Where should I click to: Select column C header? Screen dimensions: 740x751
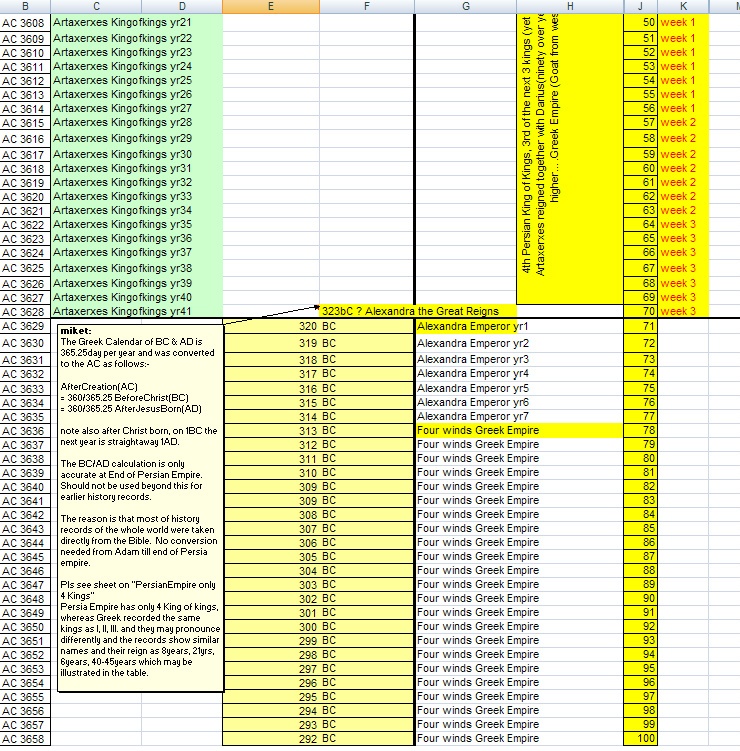(96, 6)
